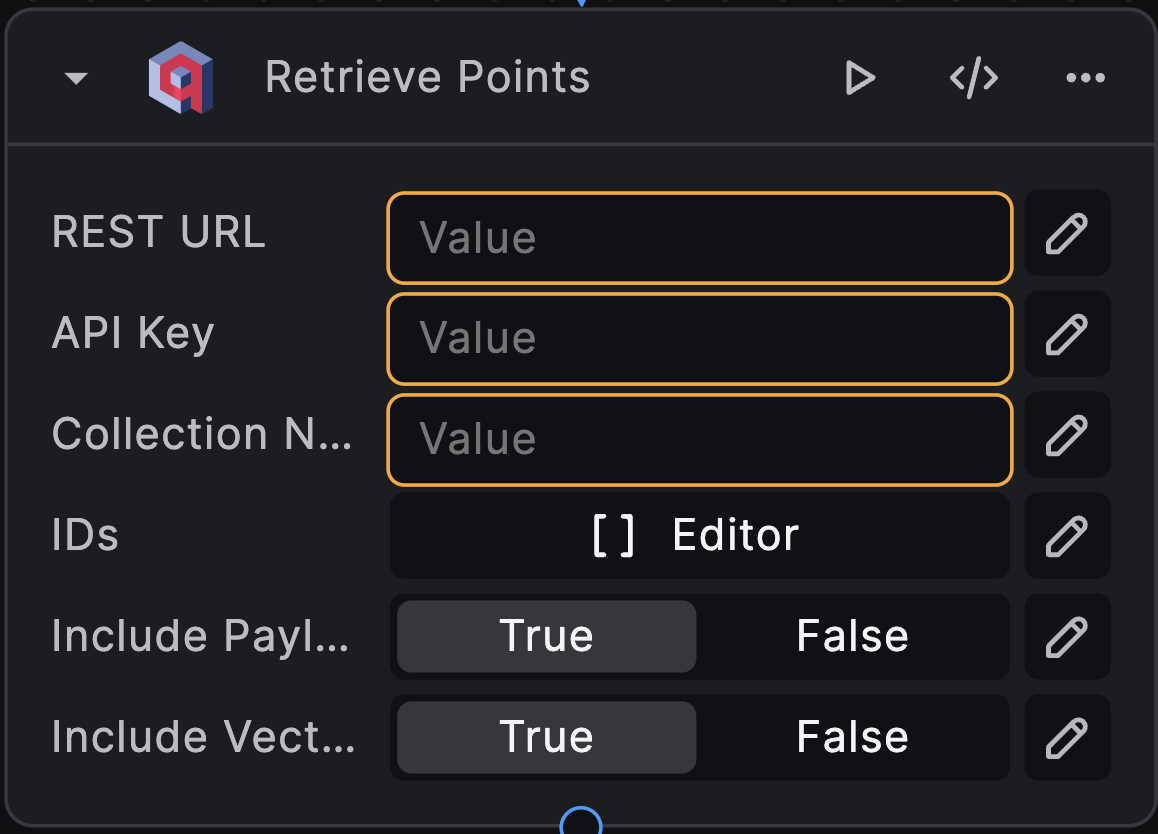1158x834 pixels.
Task: Edit the REST URL field with its pencil icon
Action: [x=1066, y=233]
